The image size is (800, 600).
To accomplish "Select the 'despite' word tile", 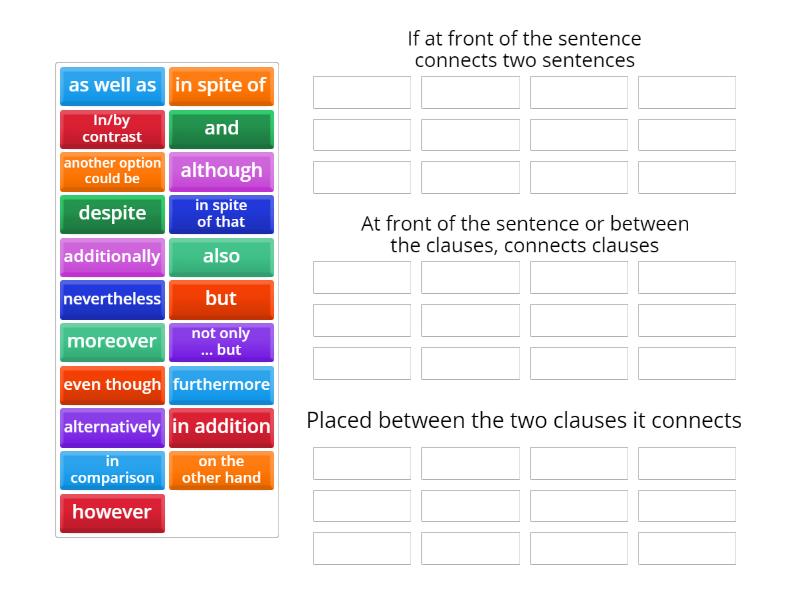I will coord(111,214).
